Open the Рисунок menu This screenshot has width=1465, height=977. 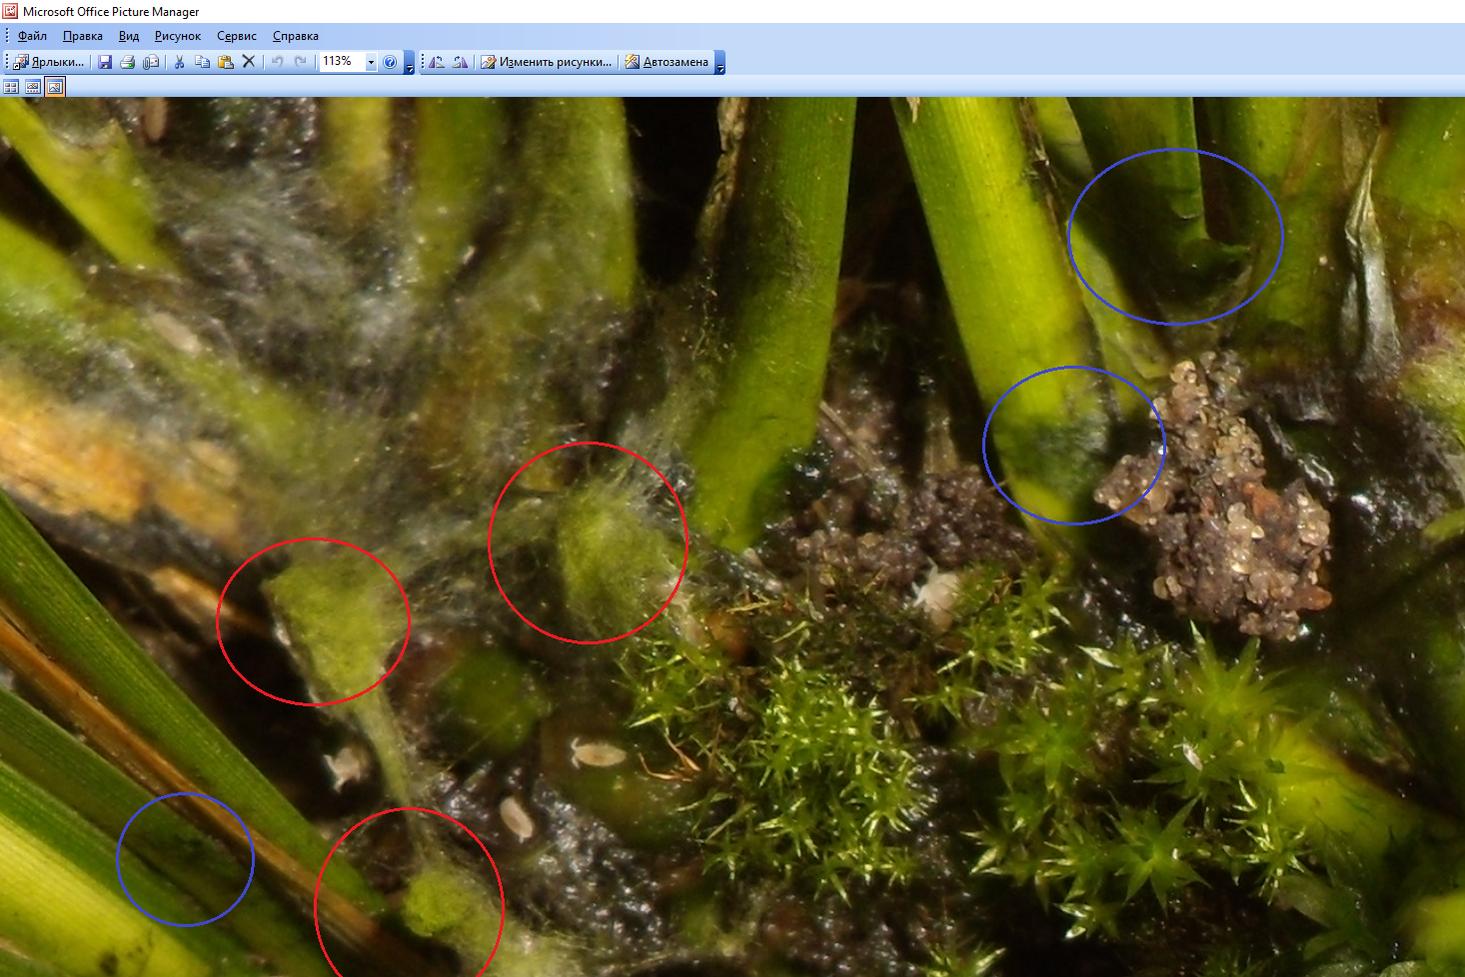(178, 36)
